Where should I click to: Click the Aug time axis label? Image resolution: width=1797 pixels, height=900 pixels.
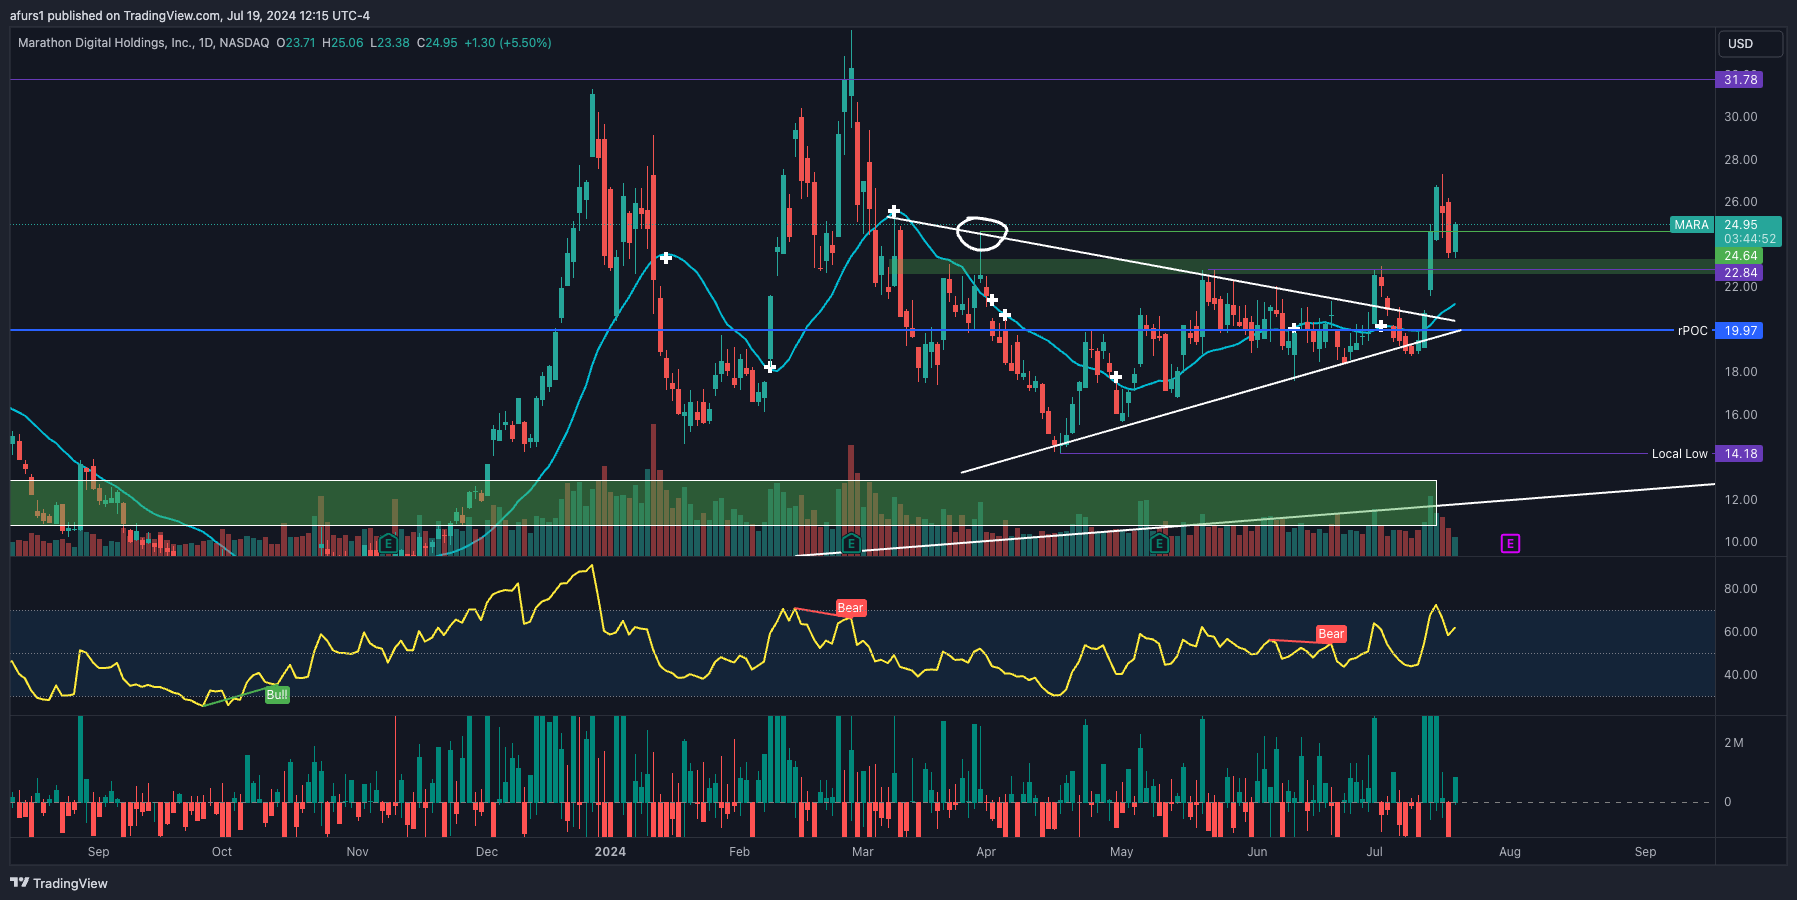1510,852
